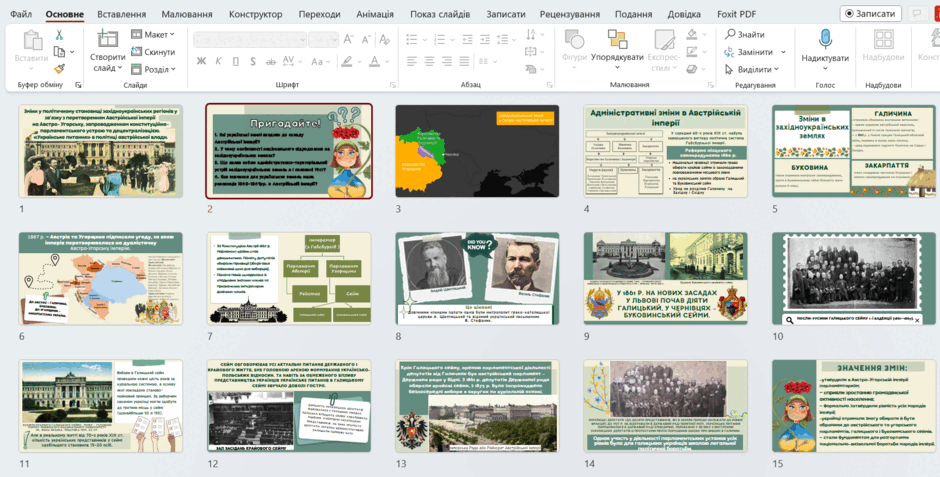
Task: Select the Format Painter brush icon
Action: click(x=59, y=69)
